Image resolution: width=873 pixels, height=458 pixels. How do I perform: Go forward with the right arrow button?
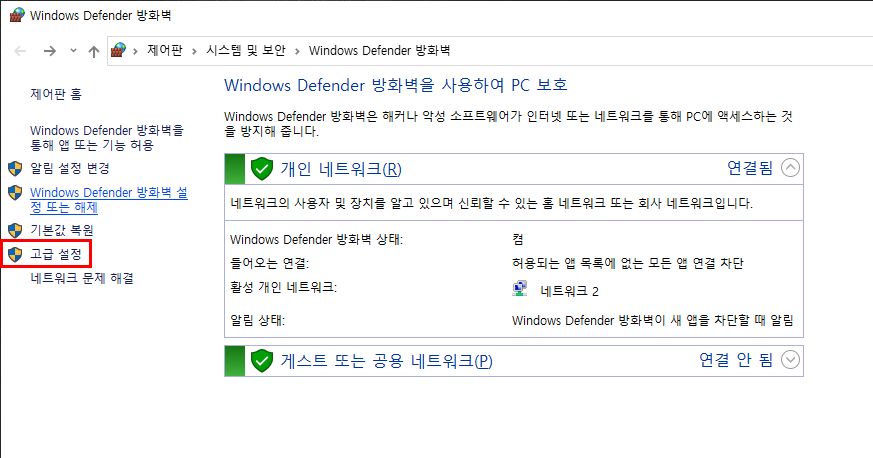50,51
